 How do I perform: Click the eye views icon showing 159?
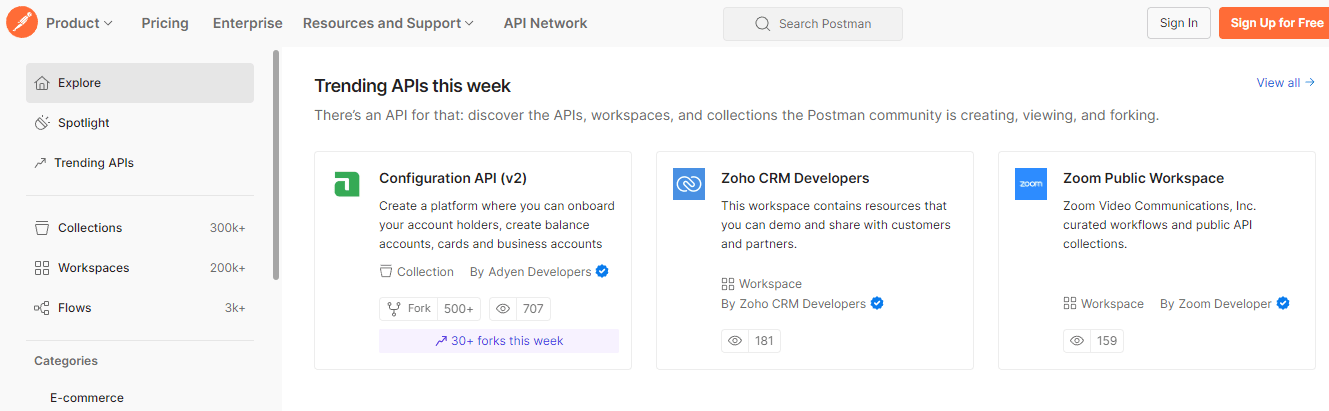coord(1077,341)
